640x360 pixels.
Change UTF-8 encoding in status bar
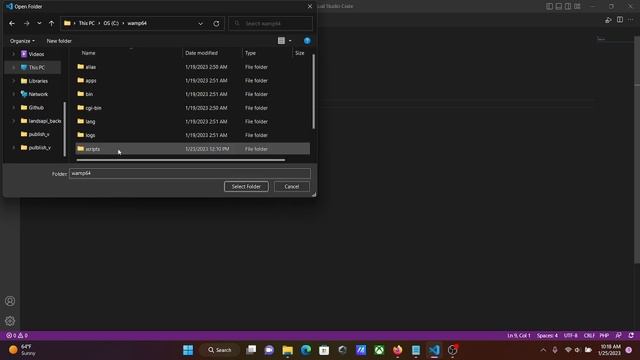tap(571, 336)
